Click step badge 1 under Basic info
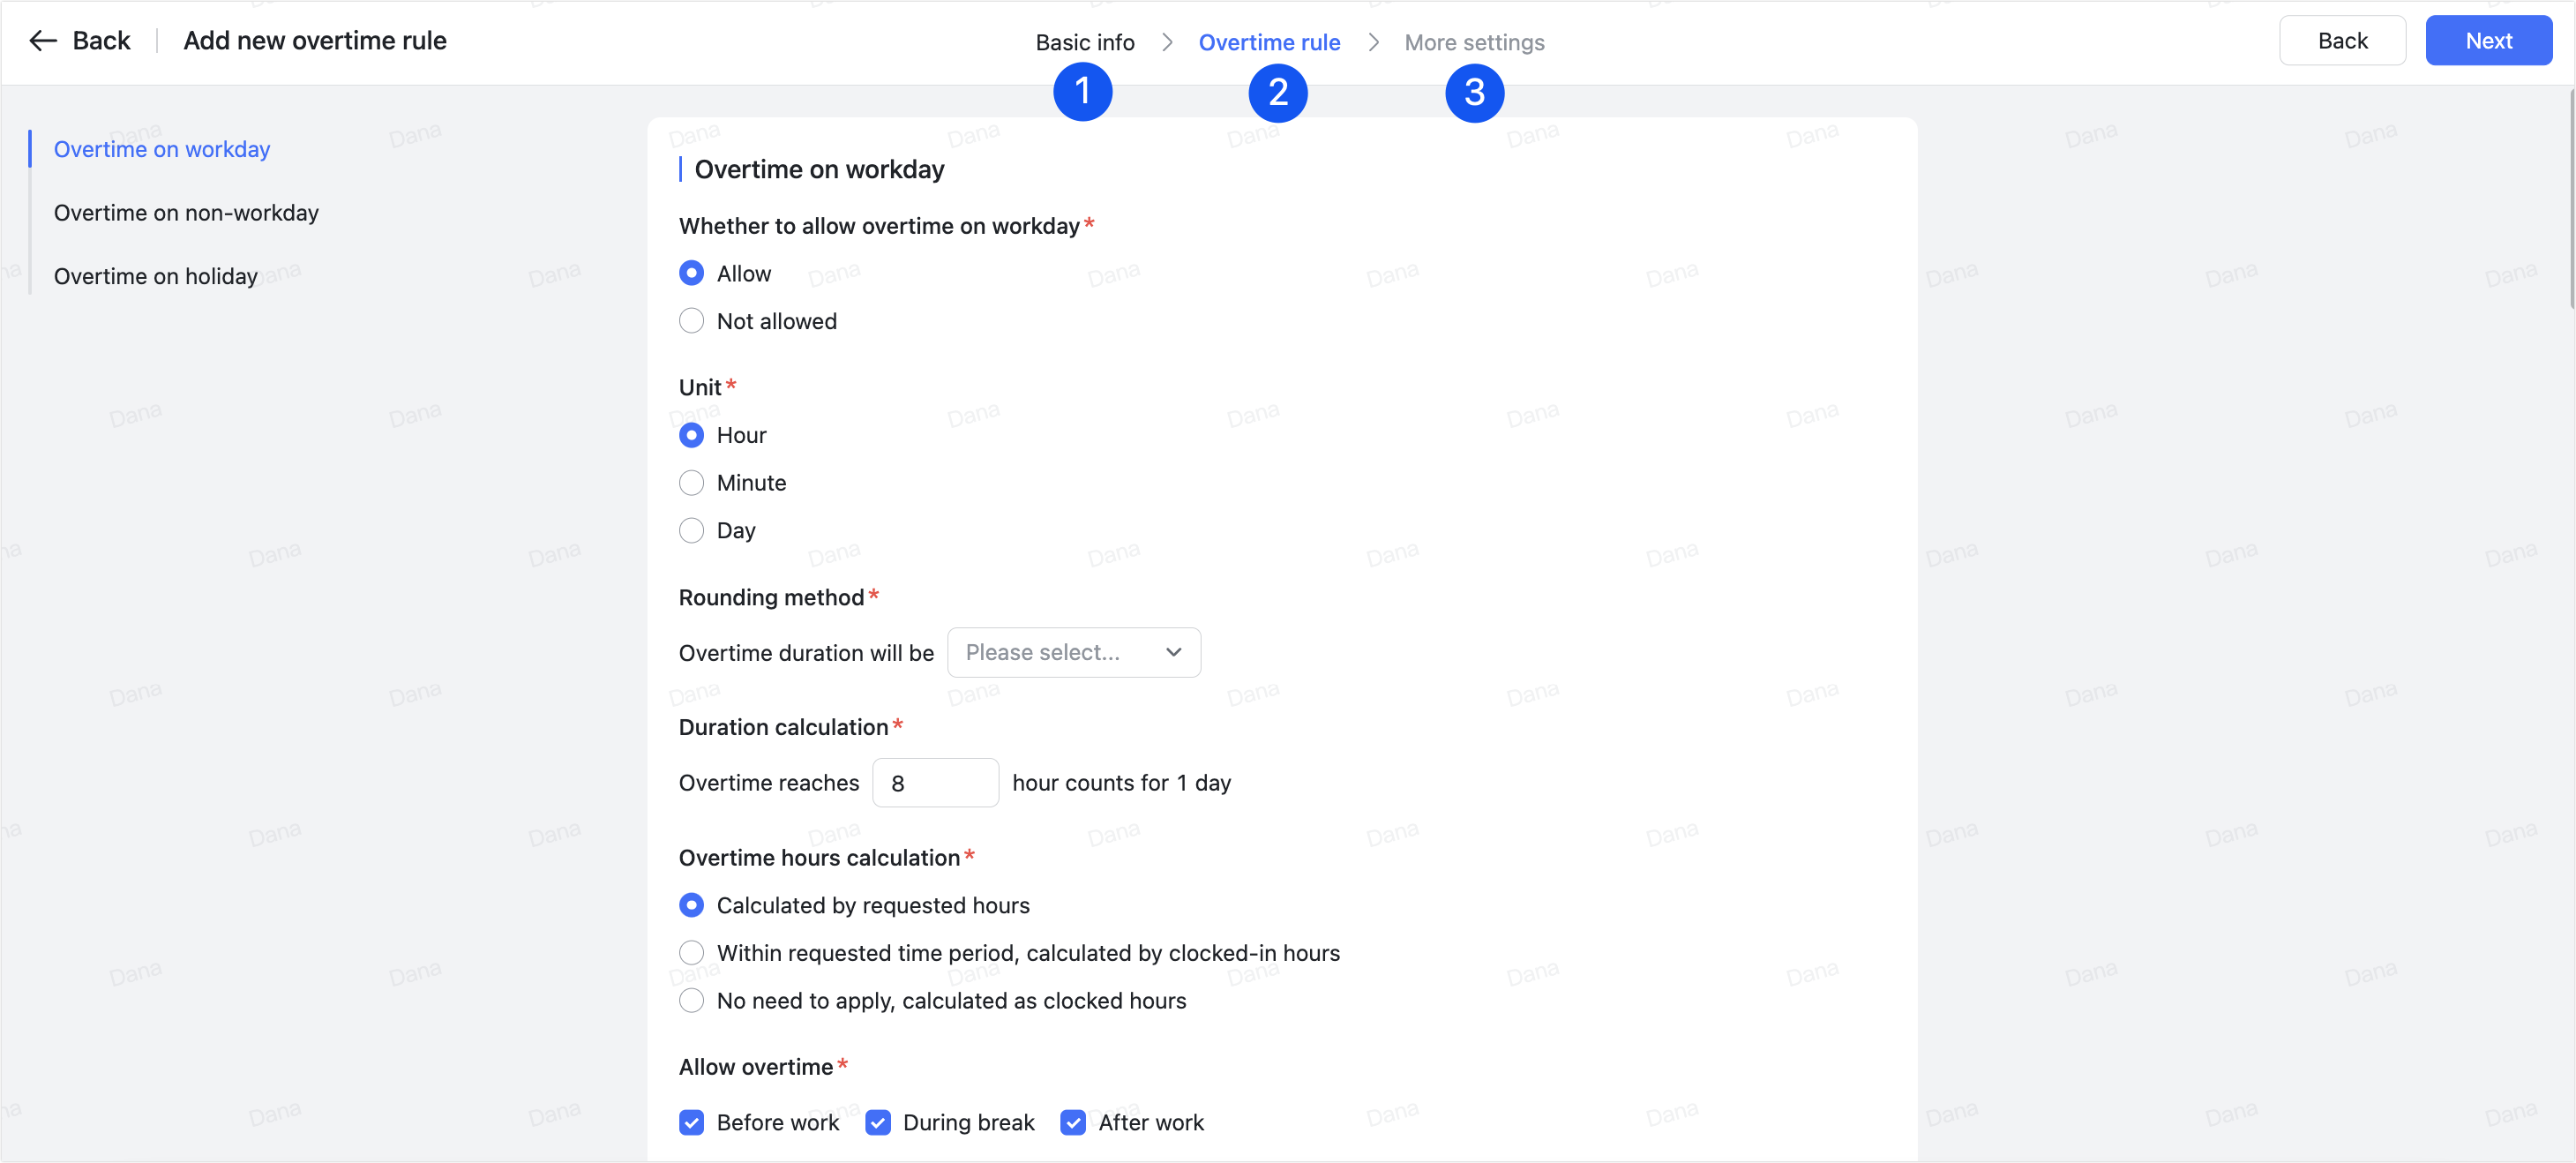Image resolution: width=2576 pixels, height=1163 pixels. coord(1083,91)
